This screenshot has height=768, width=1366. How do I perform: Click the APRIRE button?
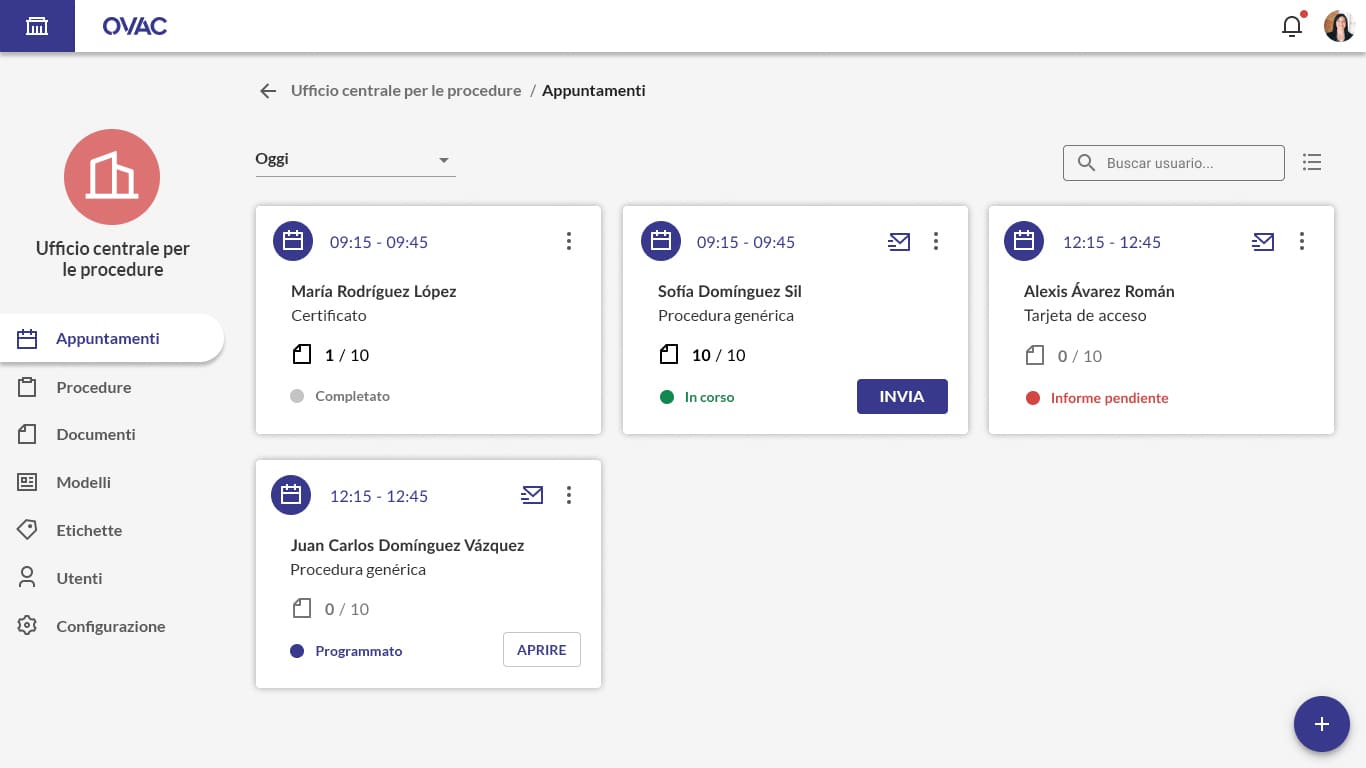(541, 650)
